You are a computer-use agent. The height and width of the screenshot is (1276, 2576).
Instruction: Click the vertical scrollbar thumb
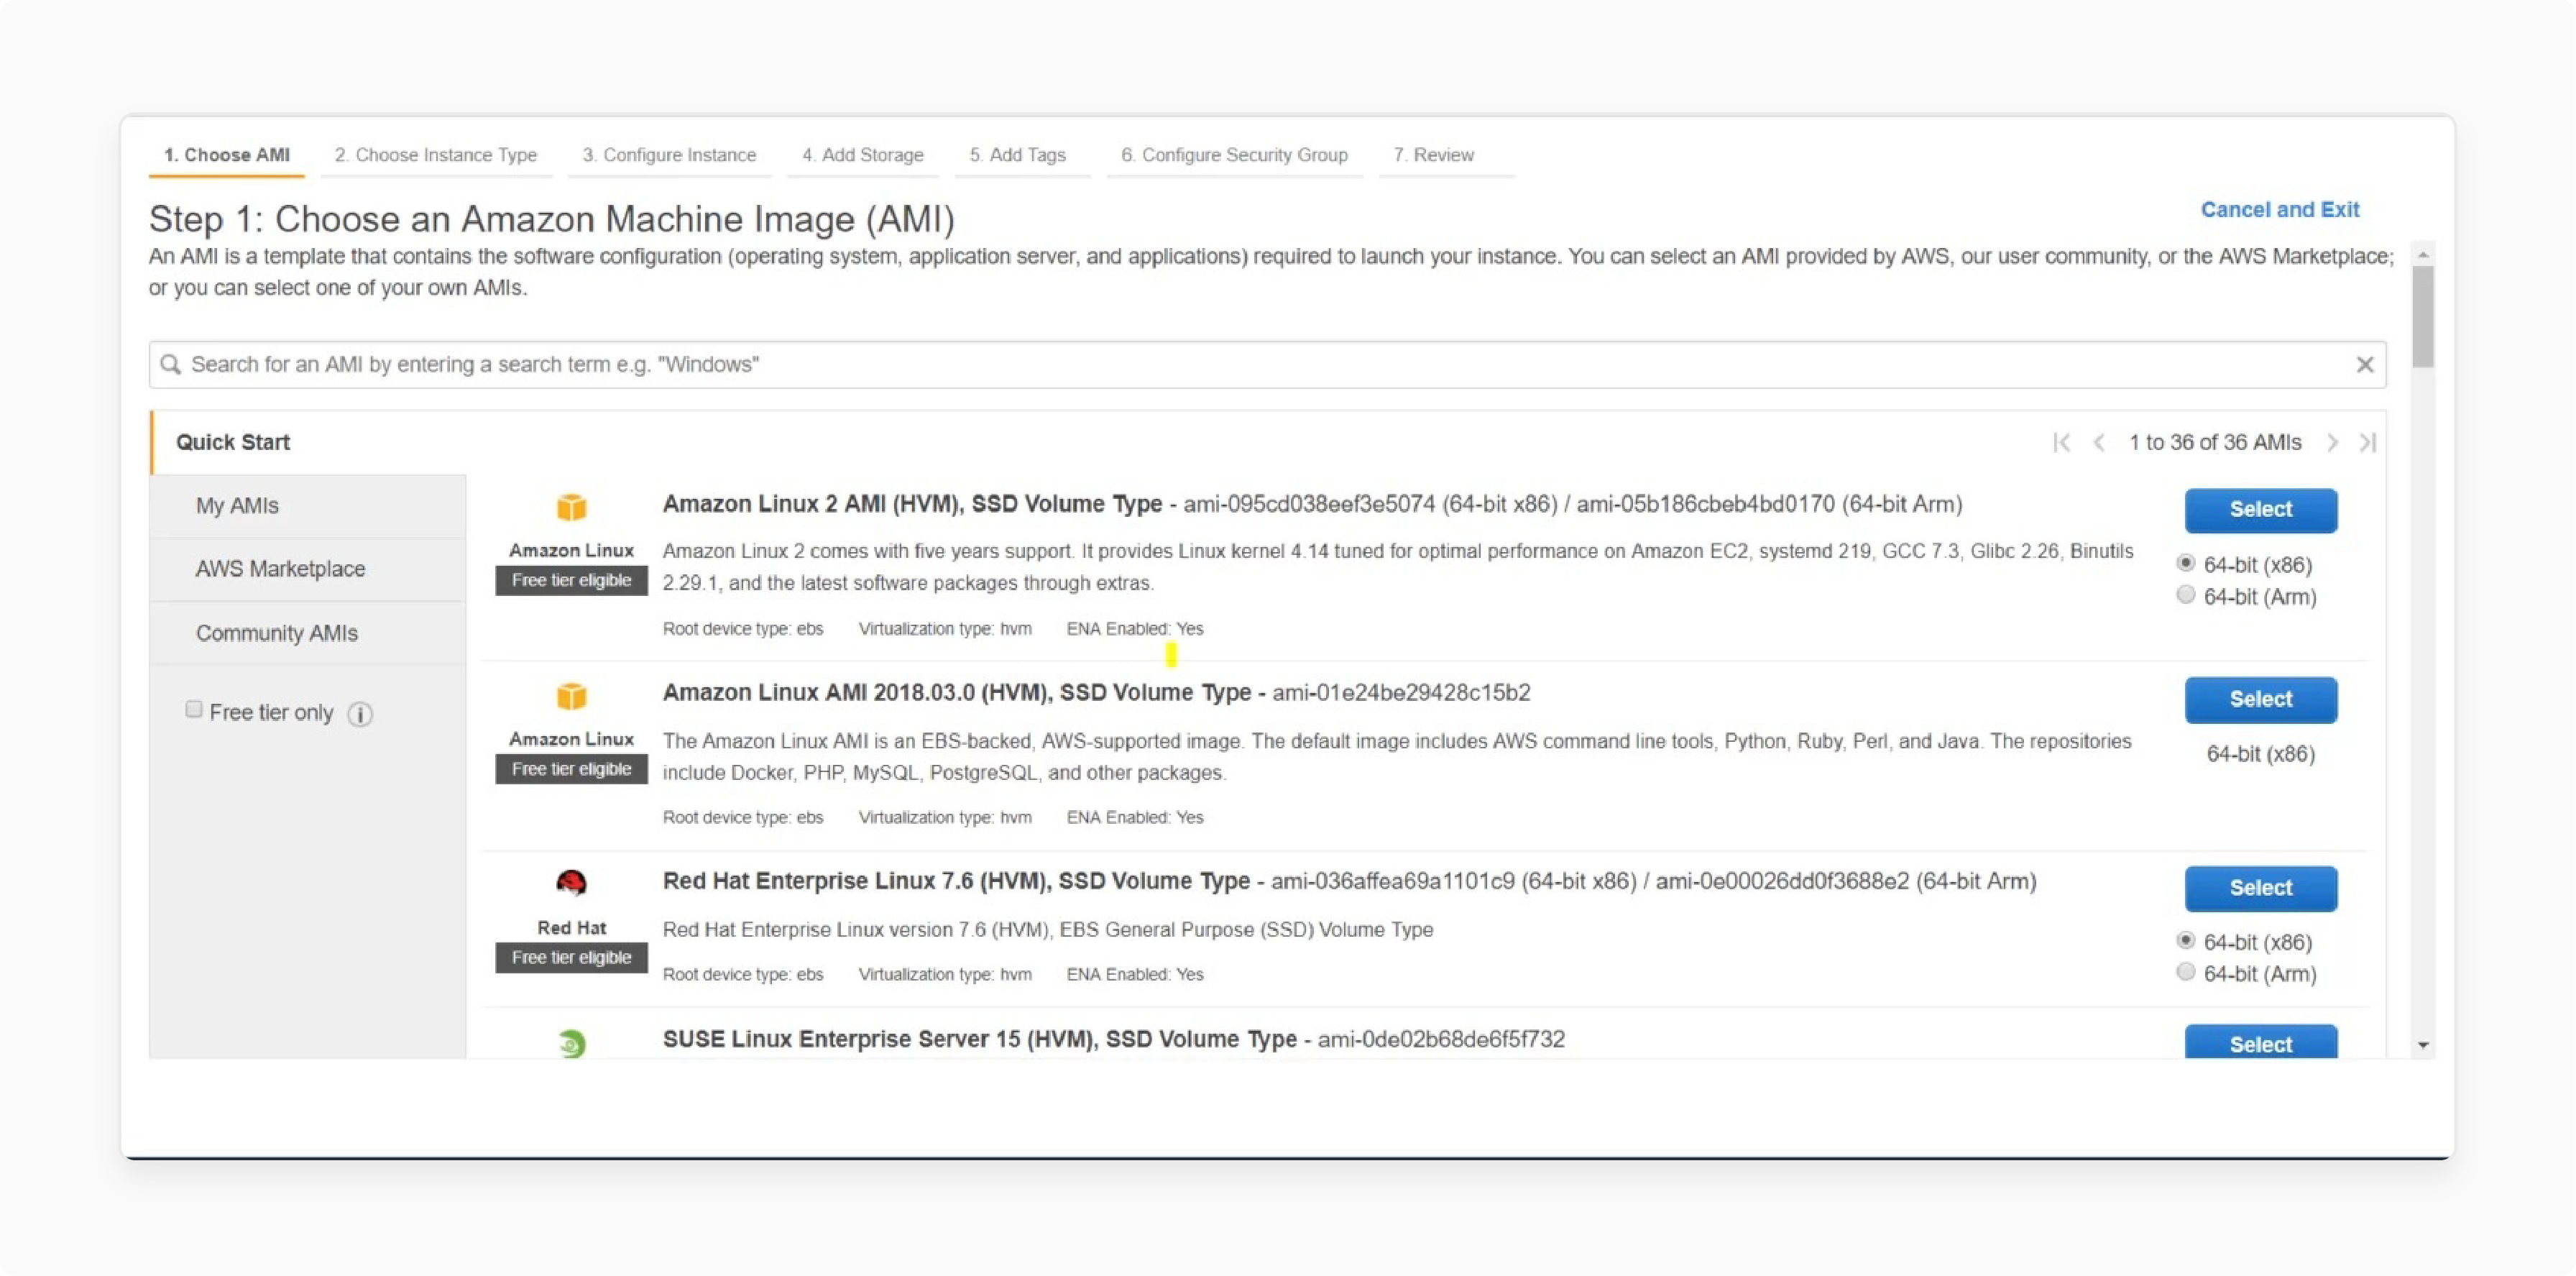click(x=2423, y=316)
